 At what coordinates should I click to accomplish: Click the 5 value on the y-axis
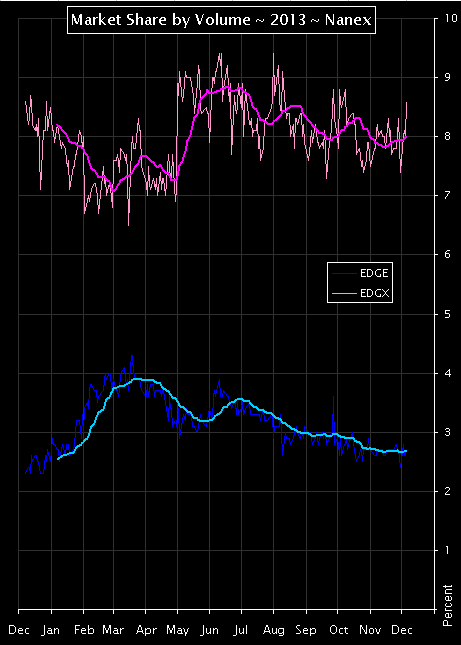point(448,314)
